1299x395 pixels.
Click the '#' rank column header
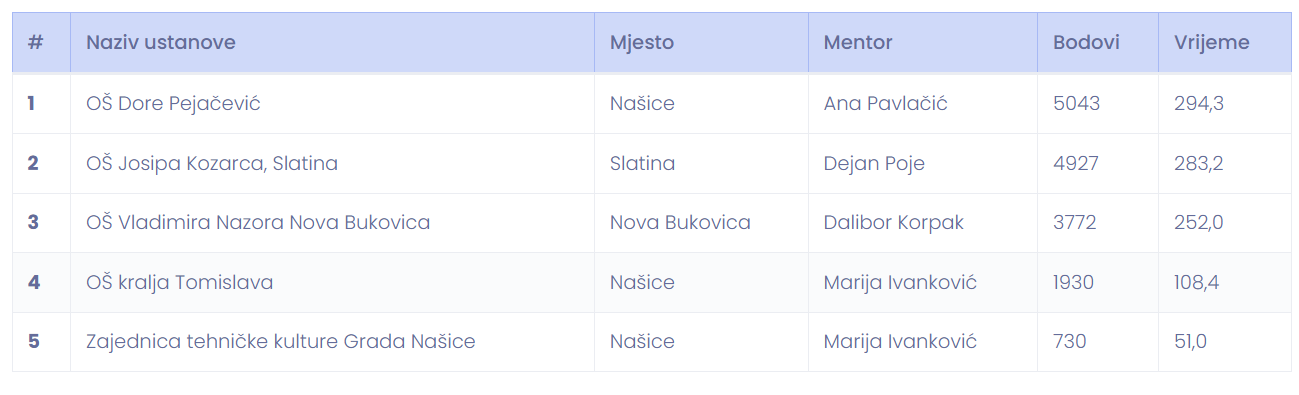coord(35,43)
